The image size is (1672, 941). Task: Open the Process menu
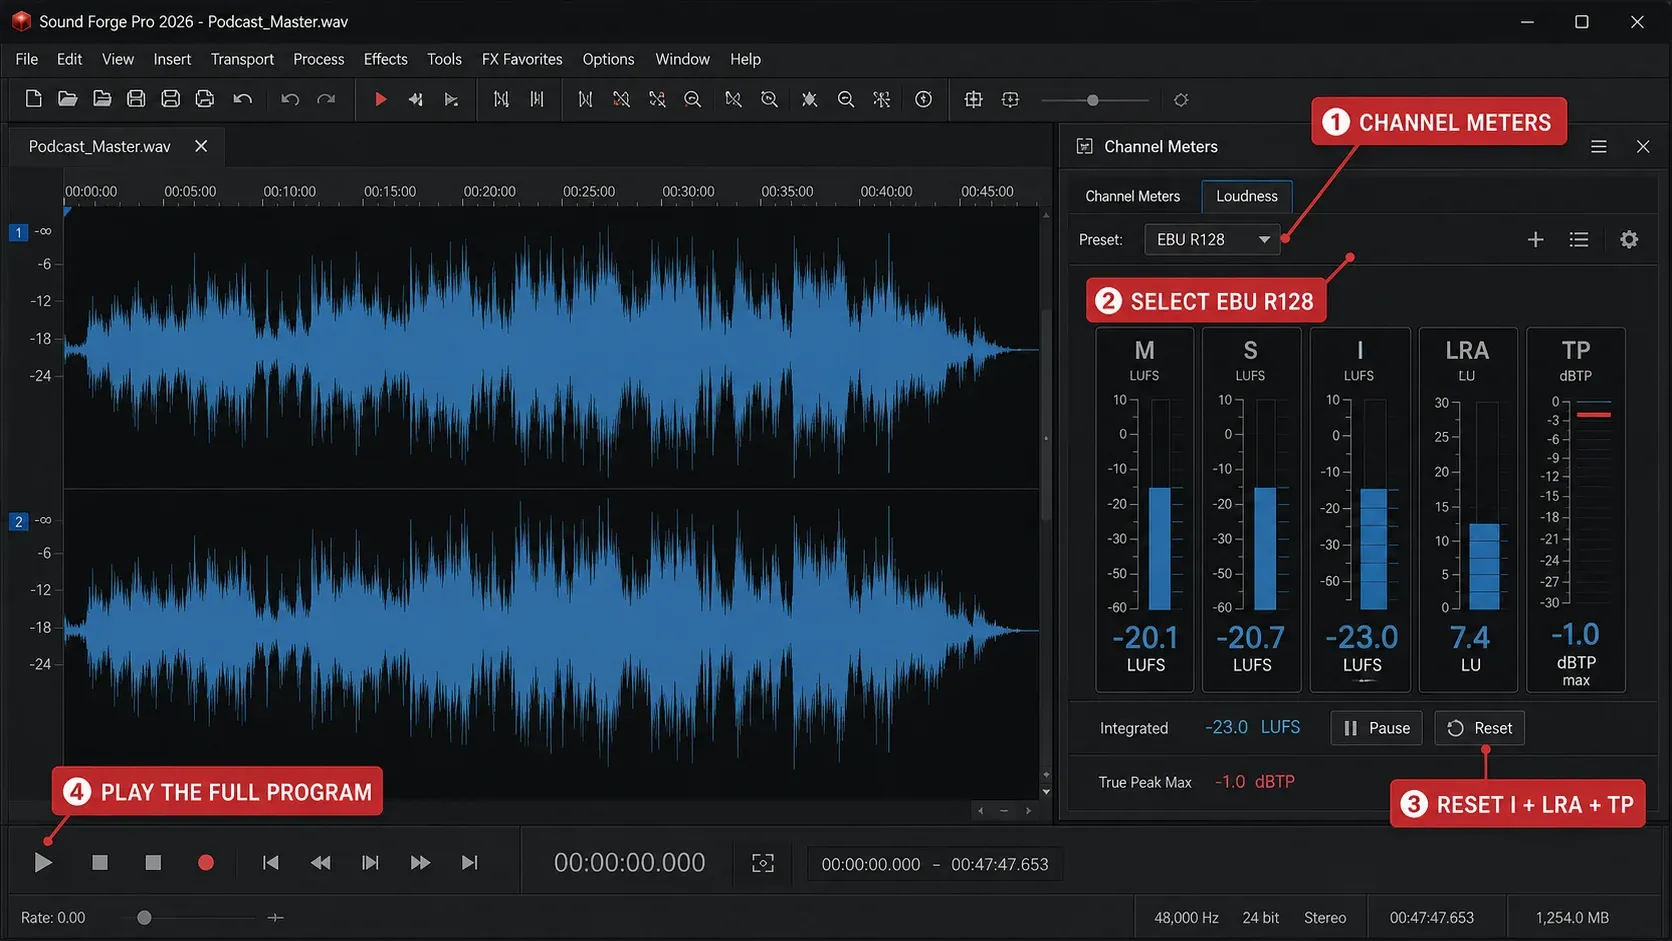tap(319, 59)
